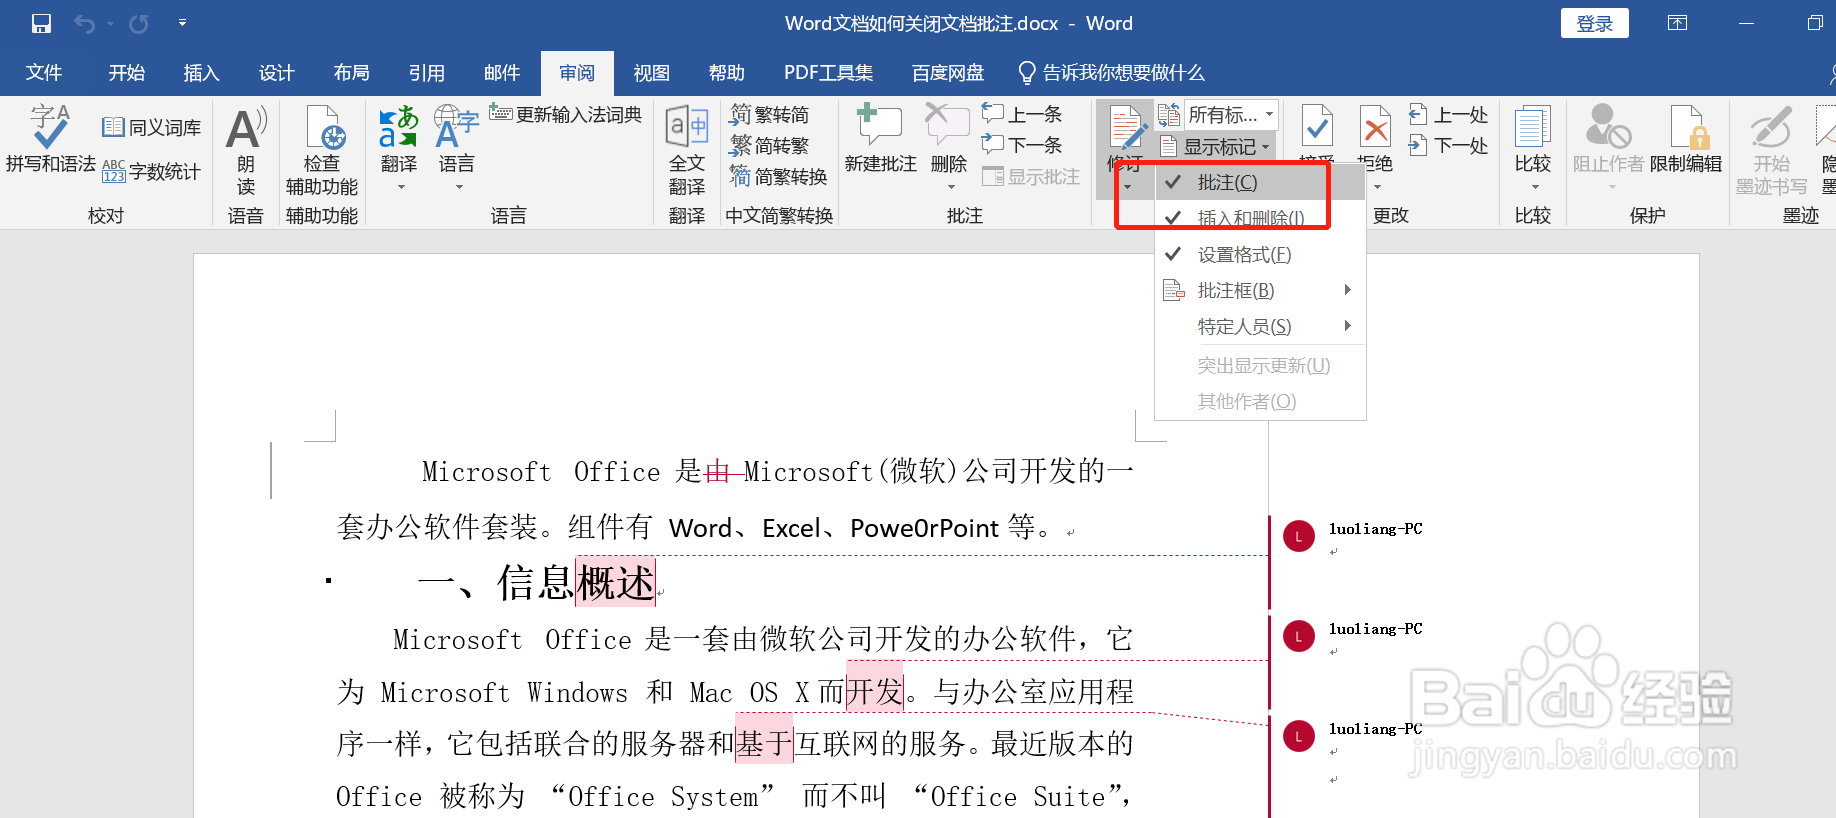Click highlighted word 概述 in heading
The width and height of the screenshot is (1836, 818).
pos(615,582)
